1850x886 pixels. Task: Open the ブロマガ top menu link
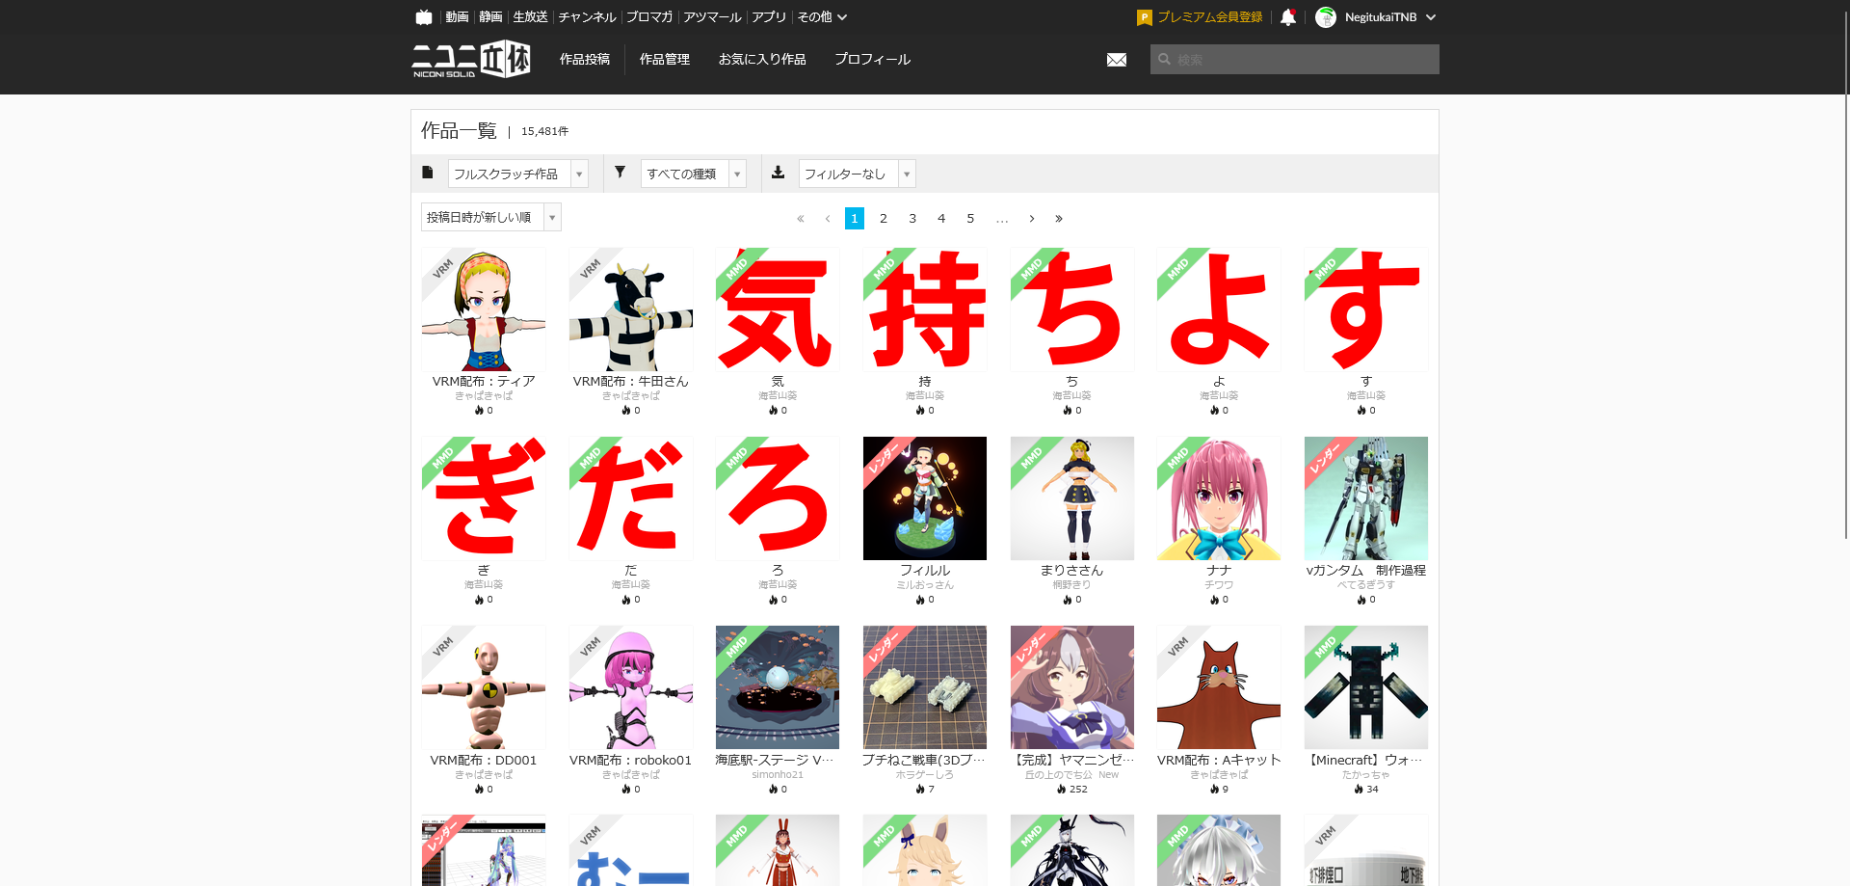649,17
